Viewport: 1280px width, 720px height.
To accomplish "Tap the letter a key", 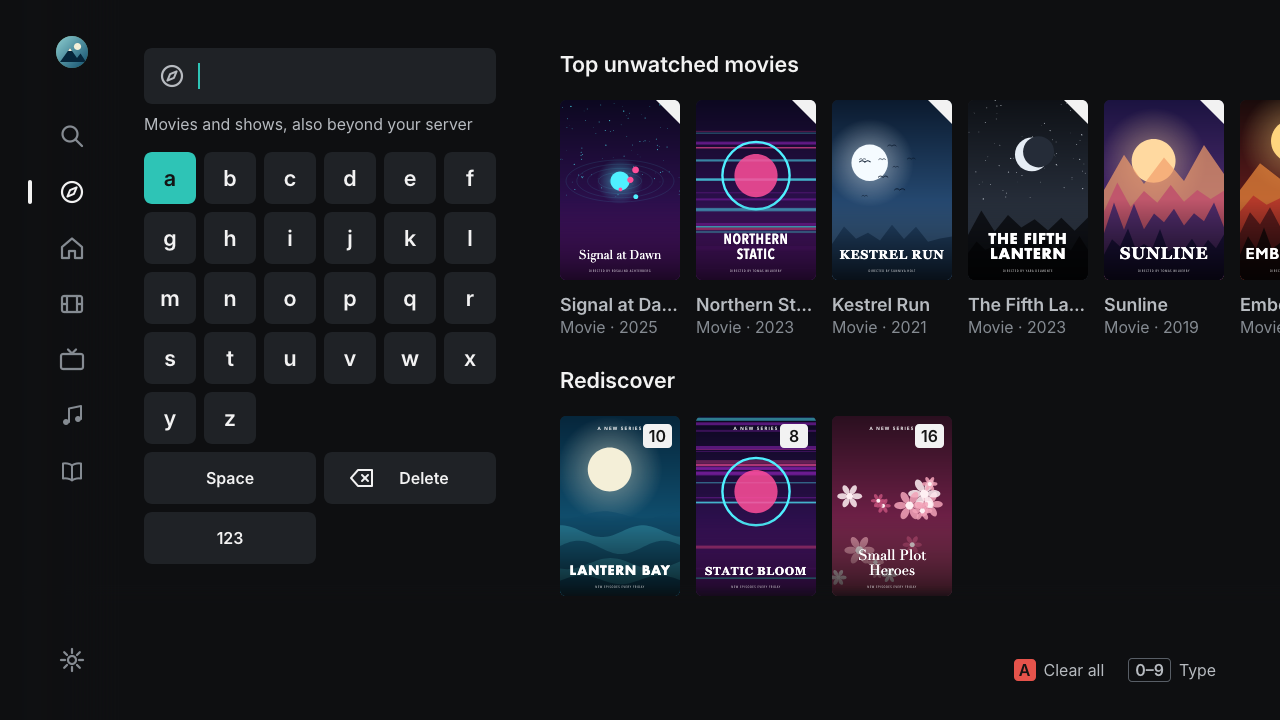I will tap(170, 178).
